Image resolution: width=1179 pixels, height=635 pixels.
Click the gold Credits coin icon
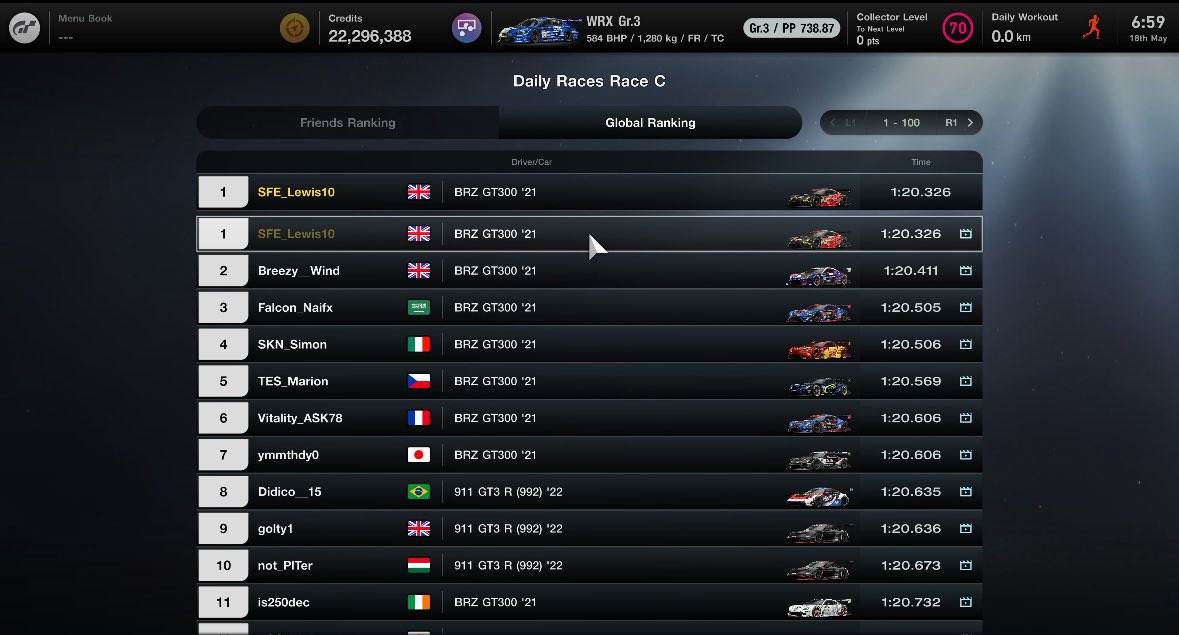295,29
